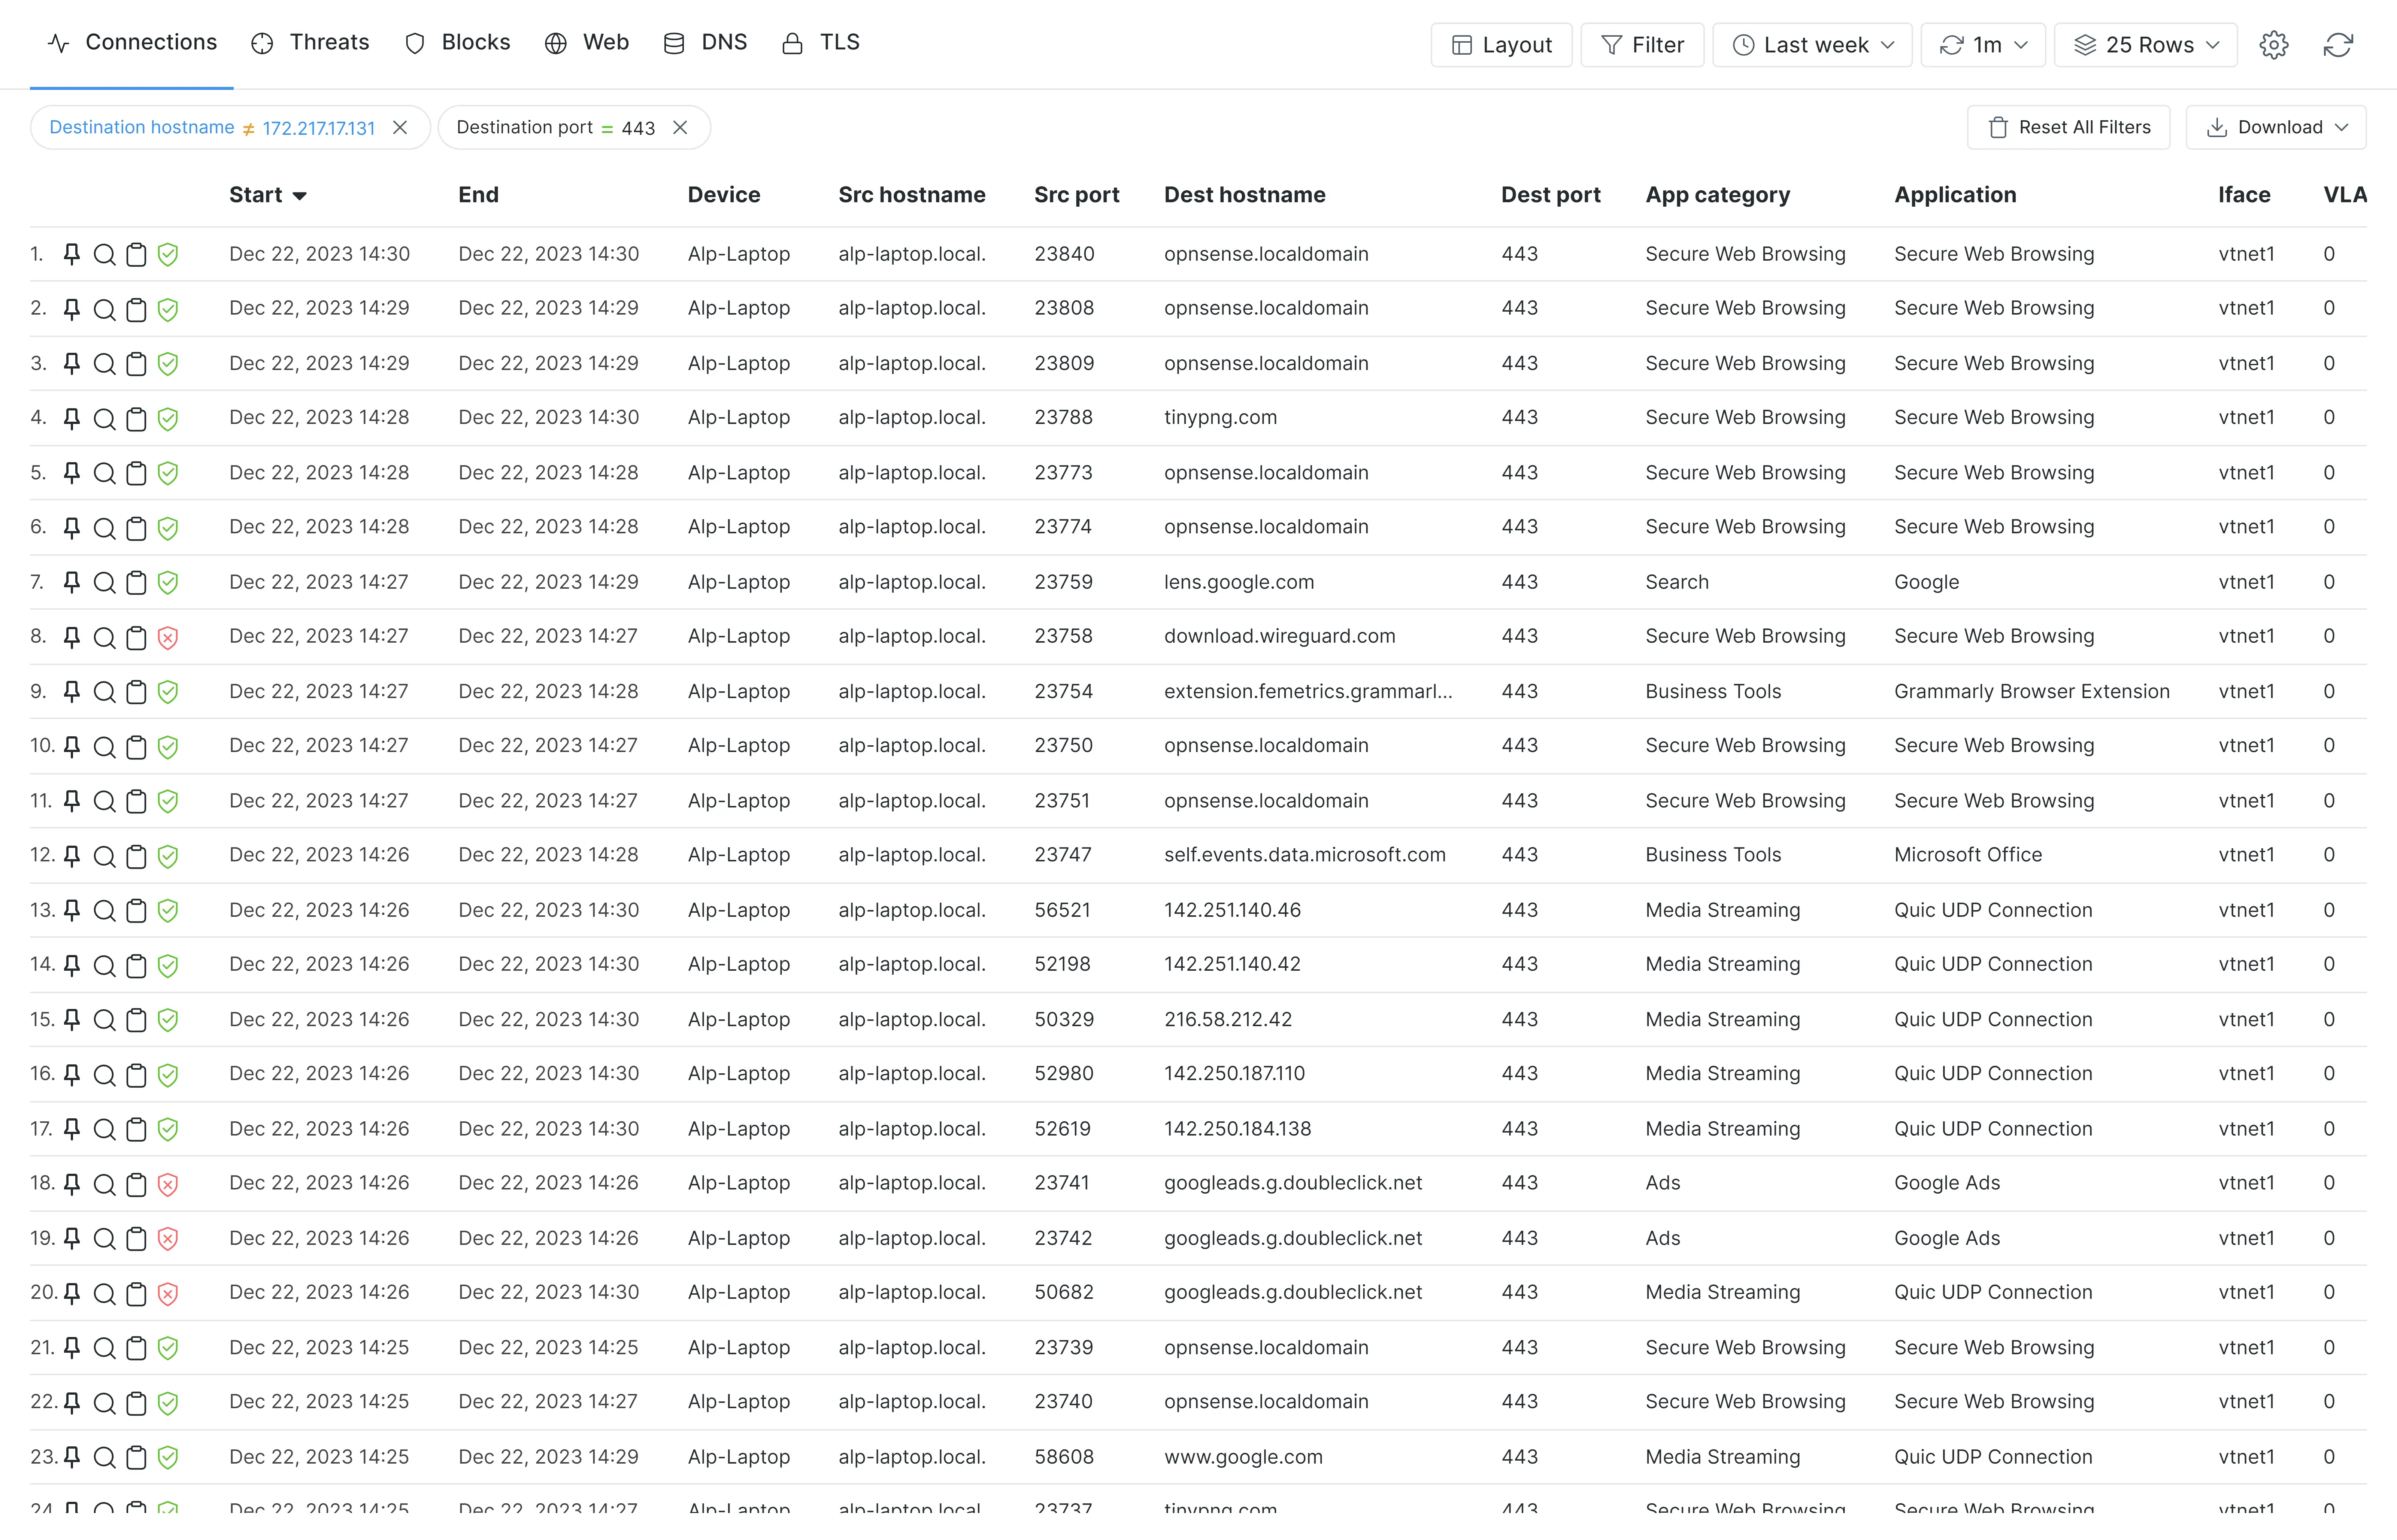Click green shield on row 10
The width and height of the screenshot is (2397, 1540).
[x=168, y=747]
